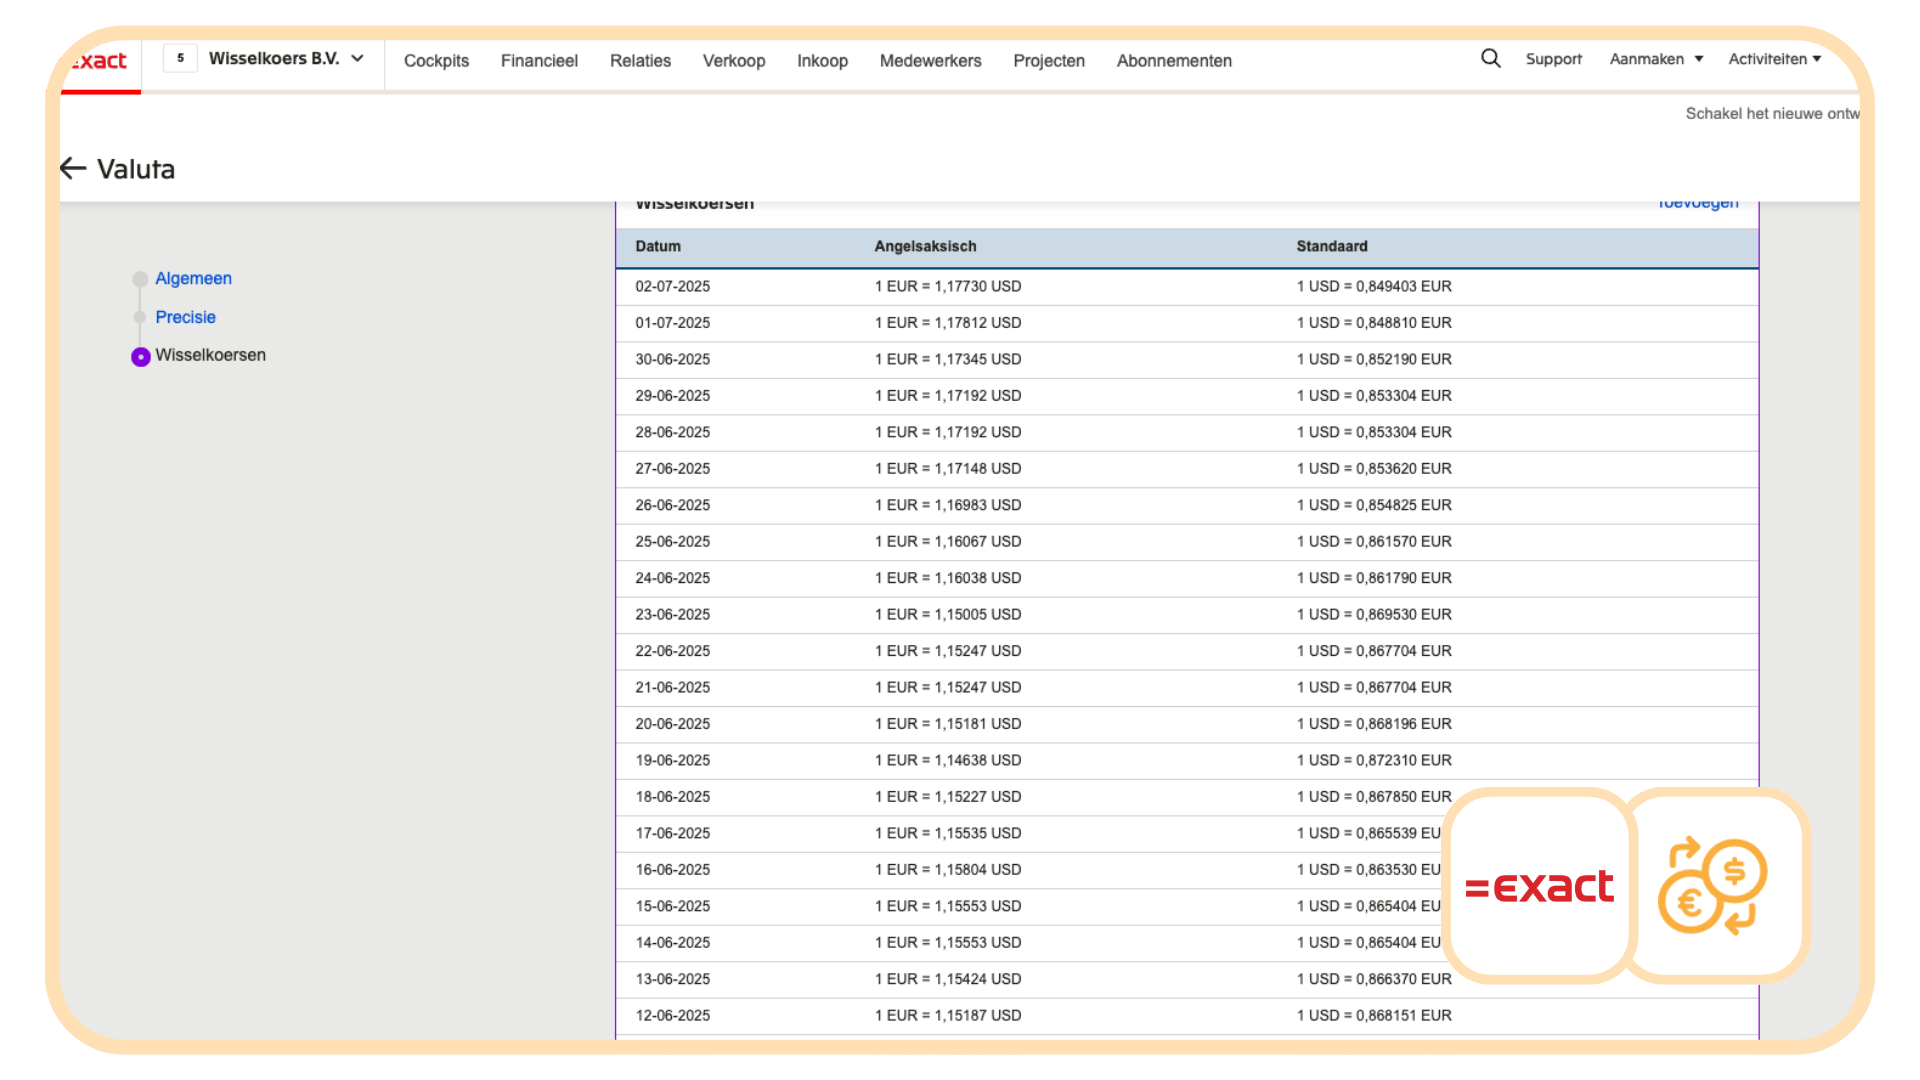Viewport: 1920px width, 1080px height.
Task: Click the 1 USD = 0,861570 EUR value
Action: tap(1374, 542)
